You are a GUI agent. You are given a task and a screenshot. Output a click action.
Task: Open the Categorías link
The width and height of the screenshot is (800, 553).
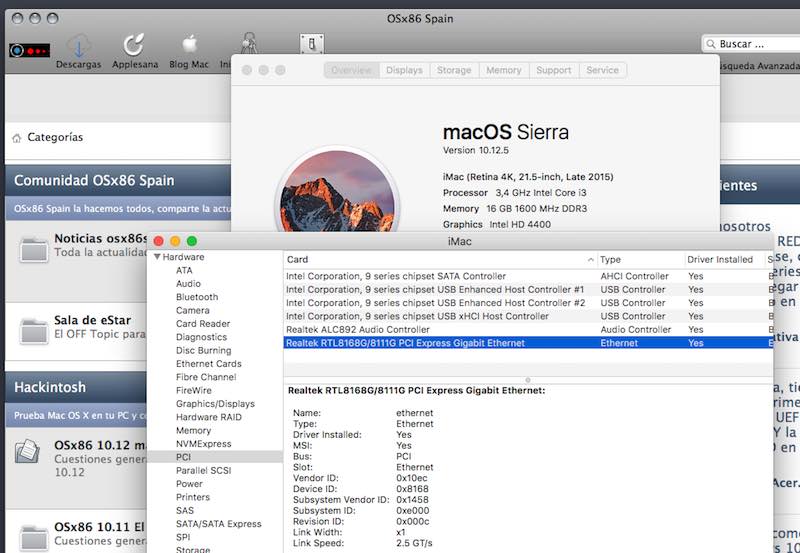click(x=55, y=137)
